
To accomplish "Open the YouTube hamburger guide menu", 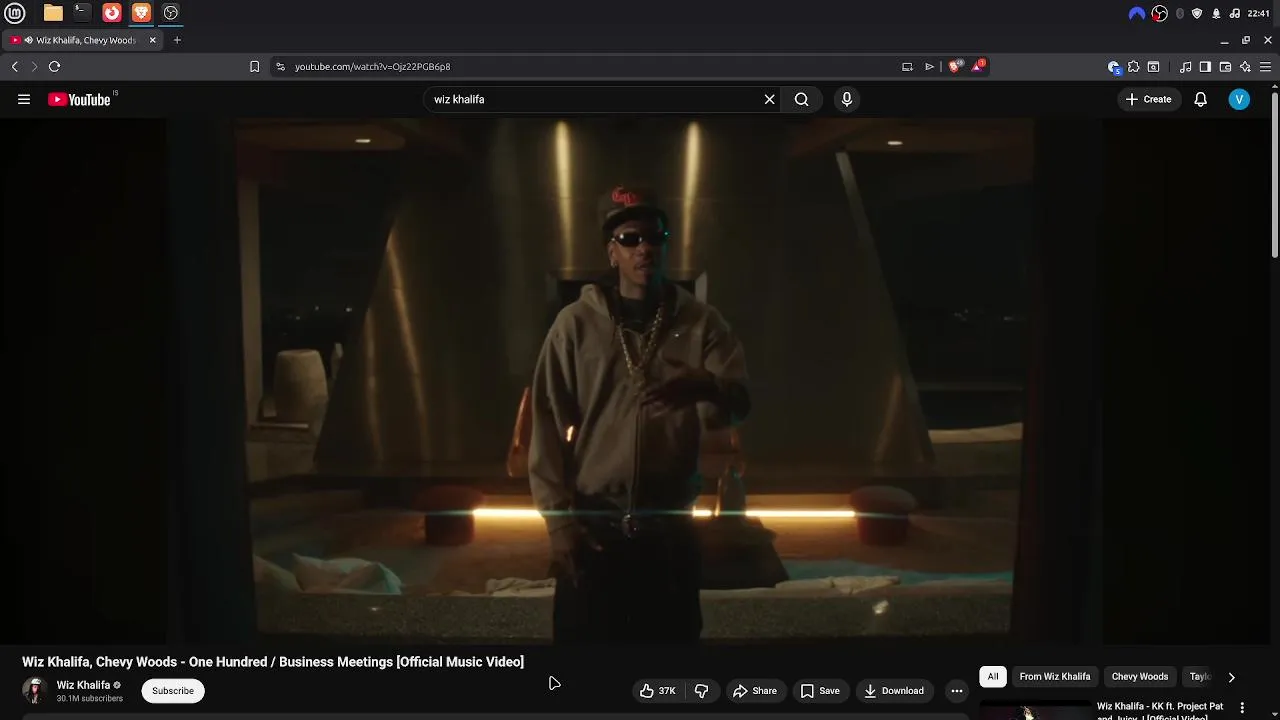I will tap(24, 99).
